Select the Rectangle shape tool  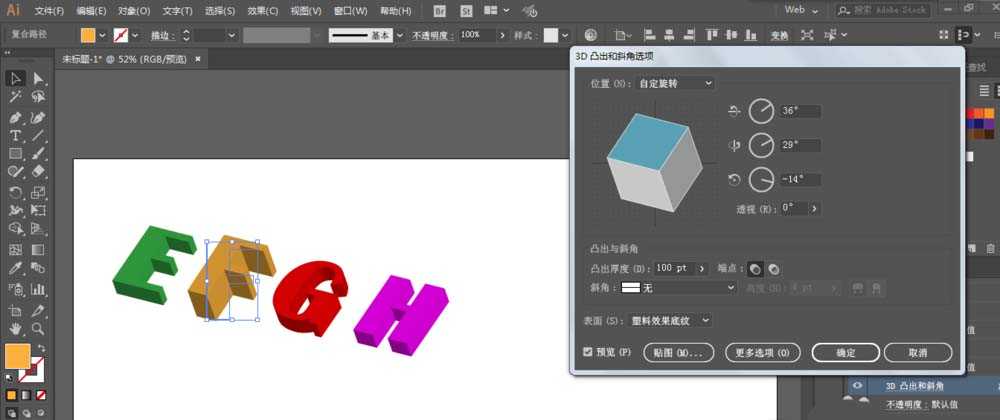[x=16, y=154]
